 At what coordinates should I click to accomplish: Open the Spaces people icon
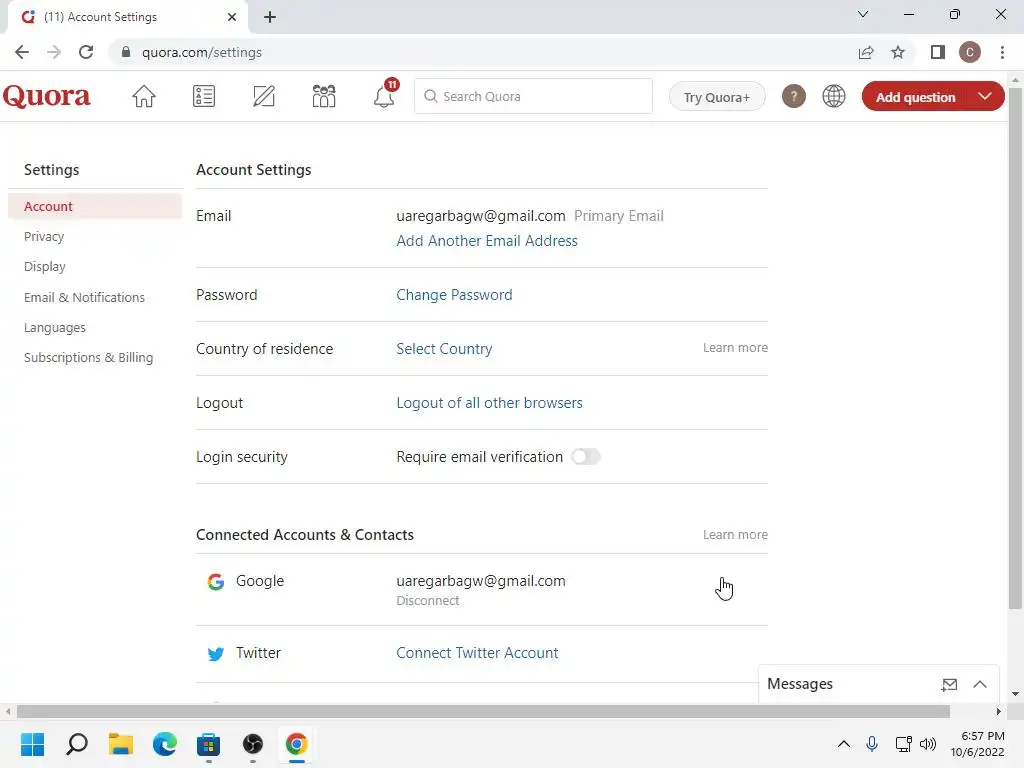click(324, 97)
